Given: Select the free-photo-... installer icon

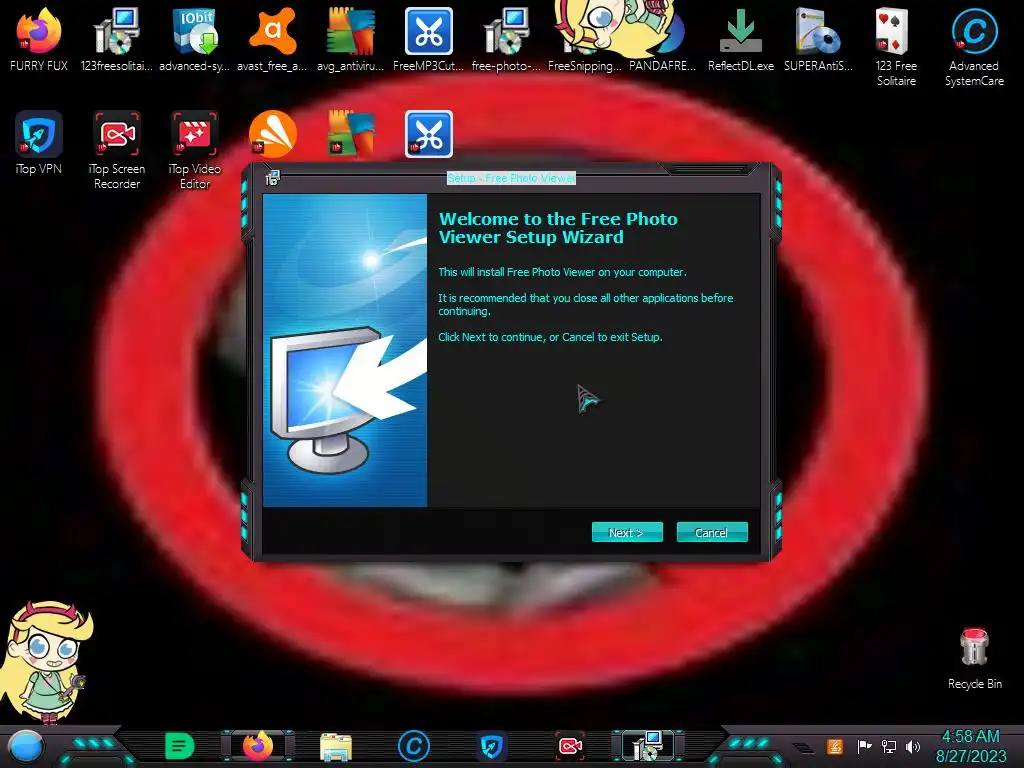Looking at the screenshot, I should (x=506, y=39).
